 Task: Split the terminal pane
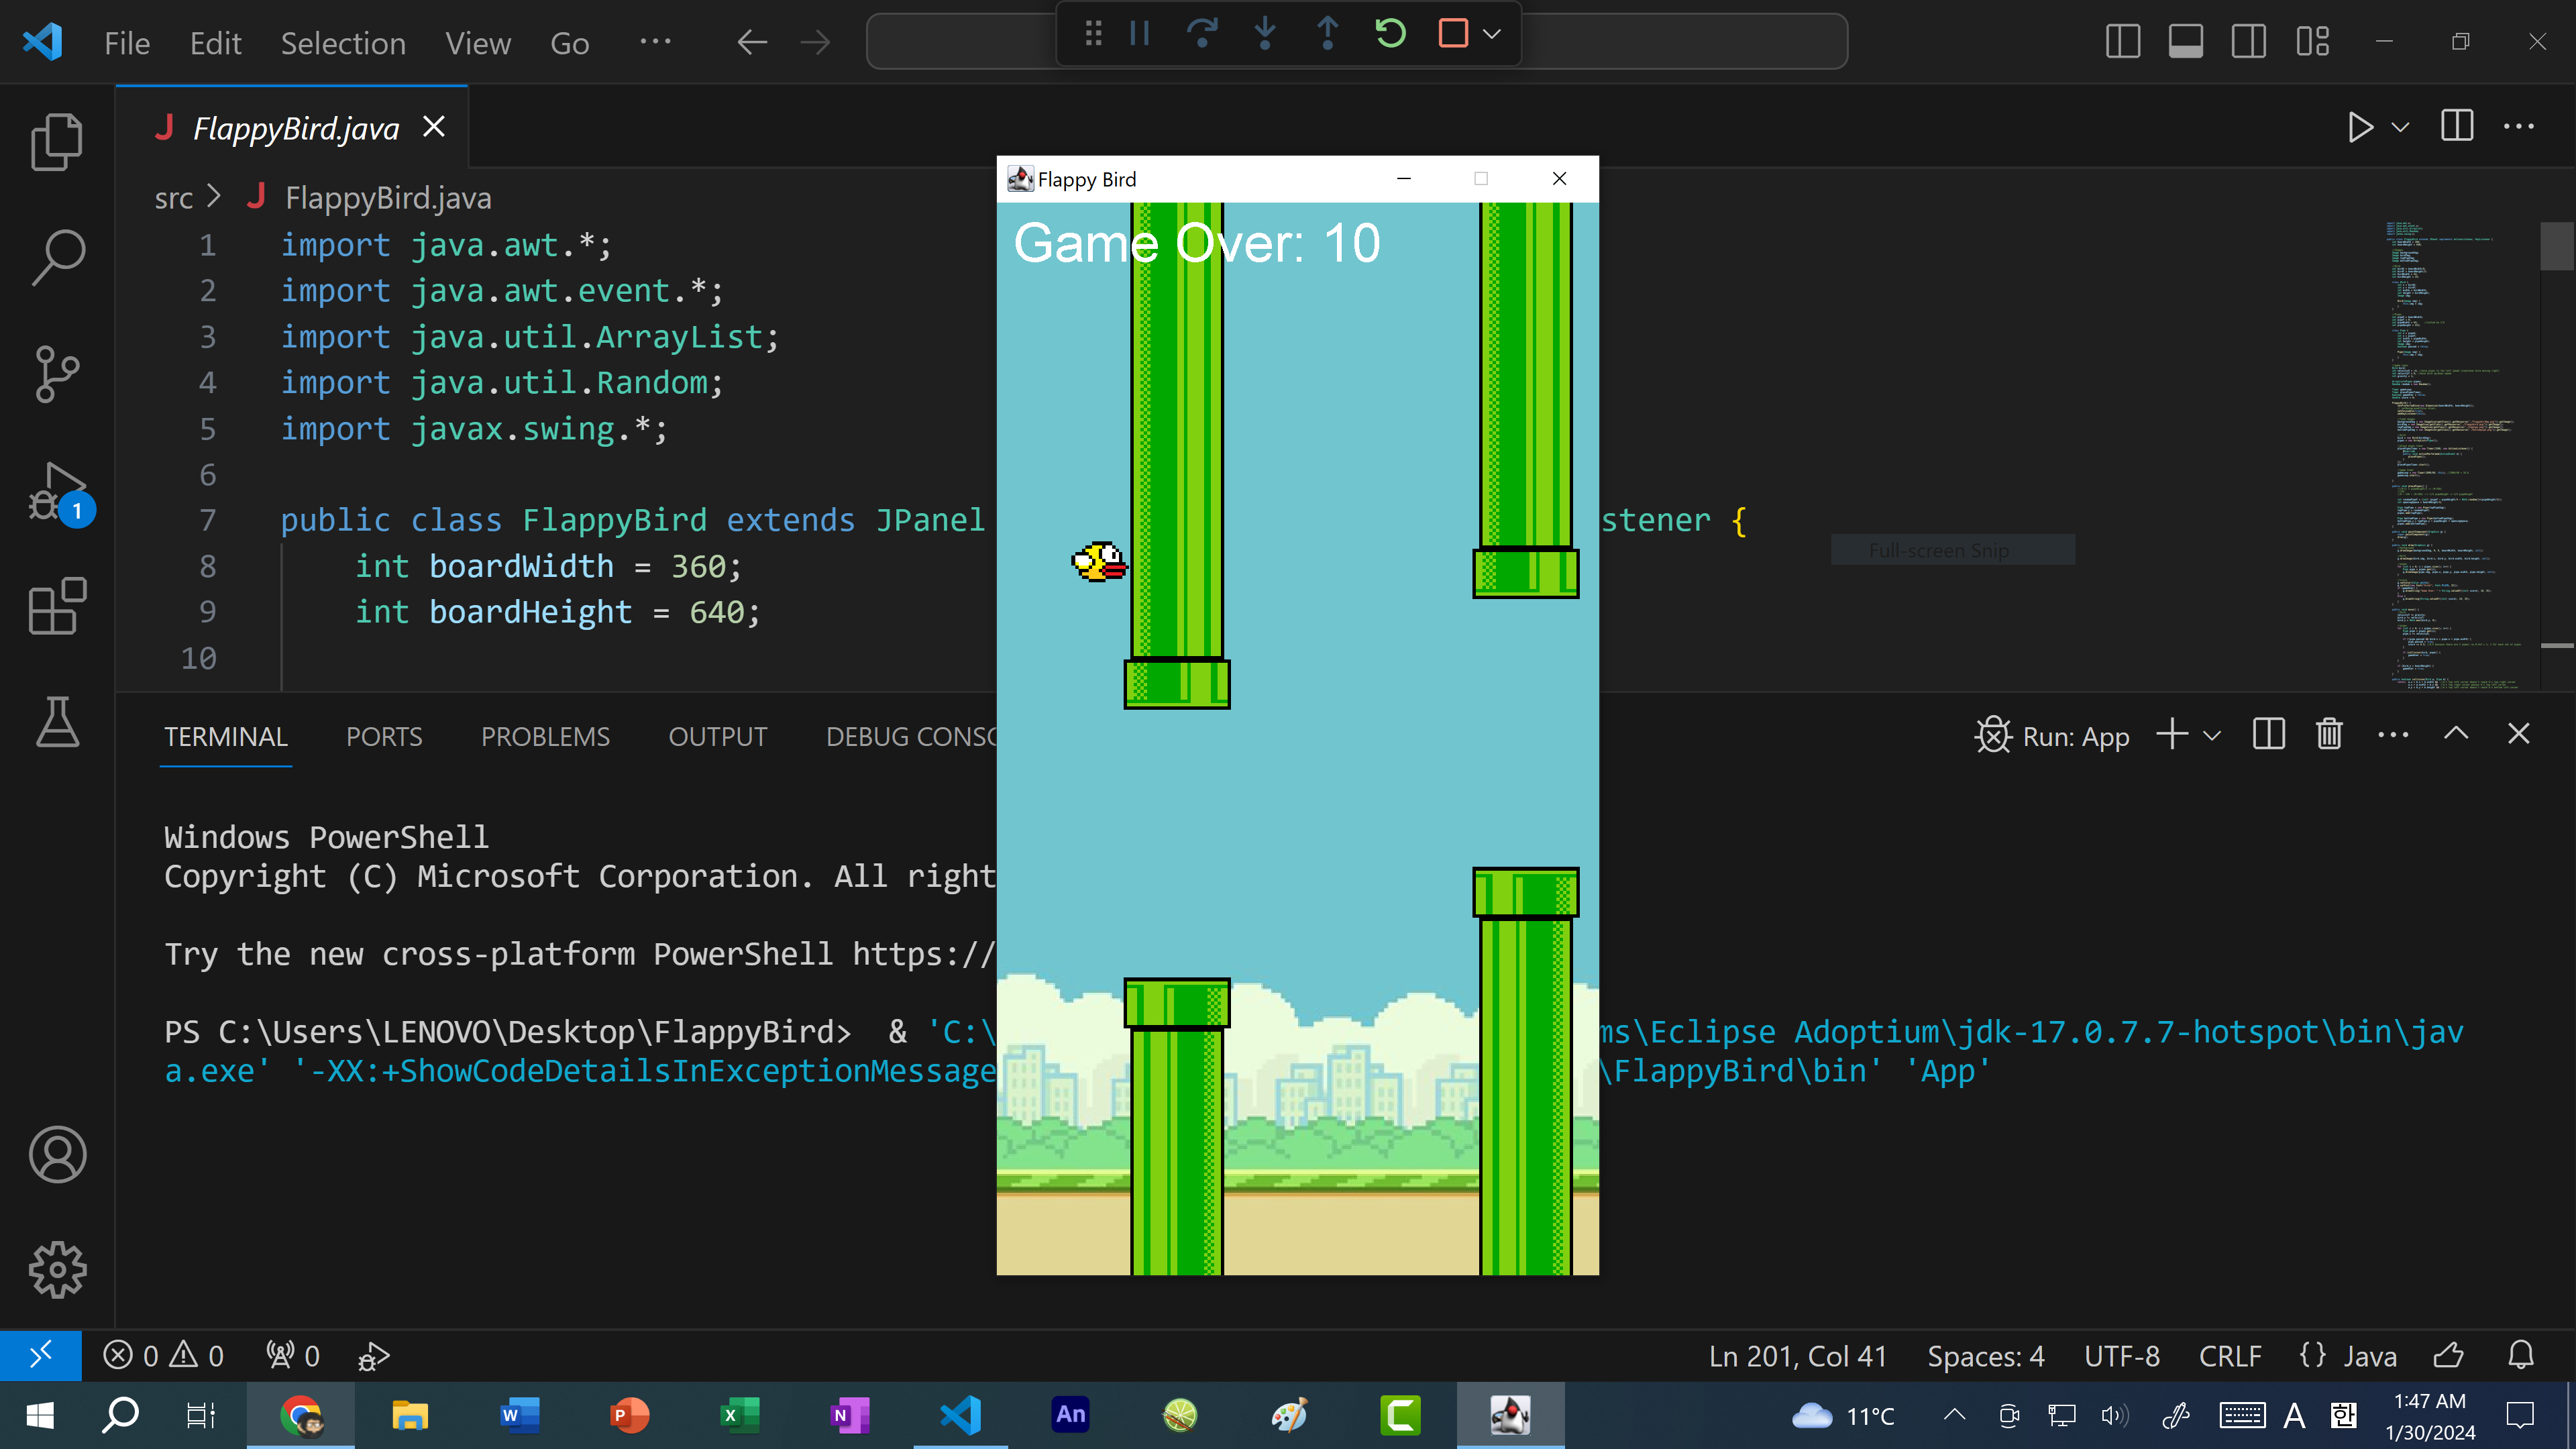point(2268,734)
